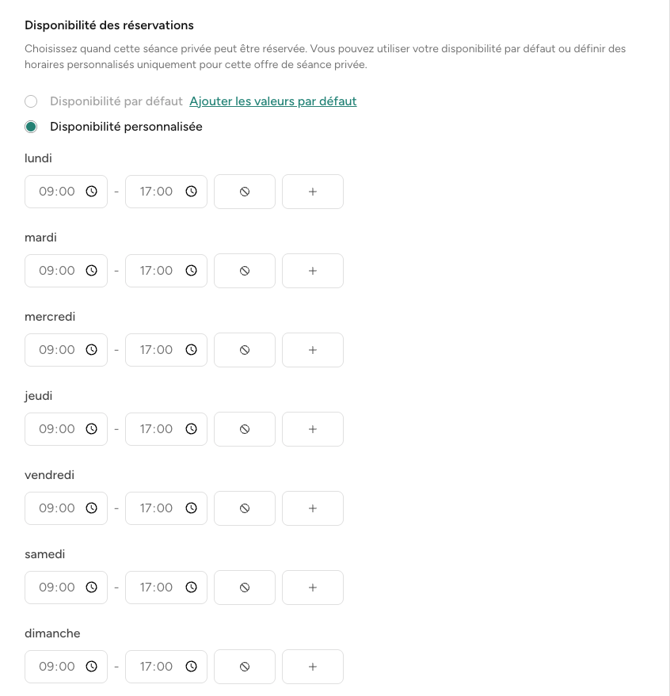This screenshot has height=696, width=670.
Task: Mark lundi as unavailable with block icon
Action: (x=244, y=192)
